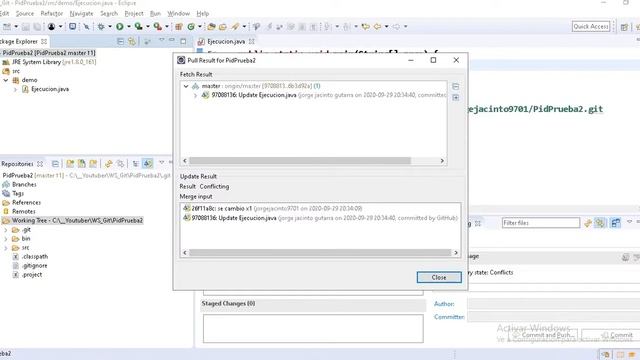Toggle Skip All Breakpoints icon
The width and height of the screenshot is (640, 360).
[x=86, y=27]
